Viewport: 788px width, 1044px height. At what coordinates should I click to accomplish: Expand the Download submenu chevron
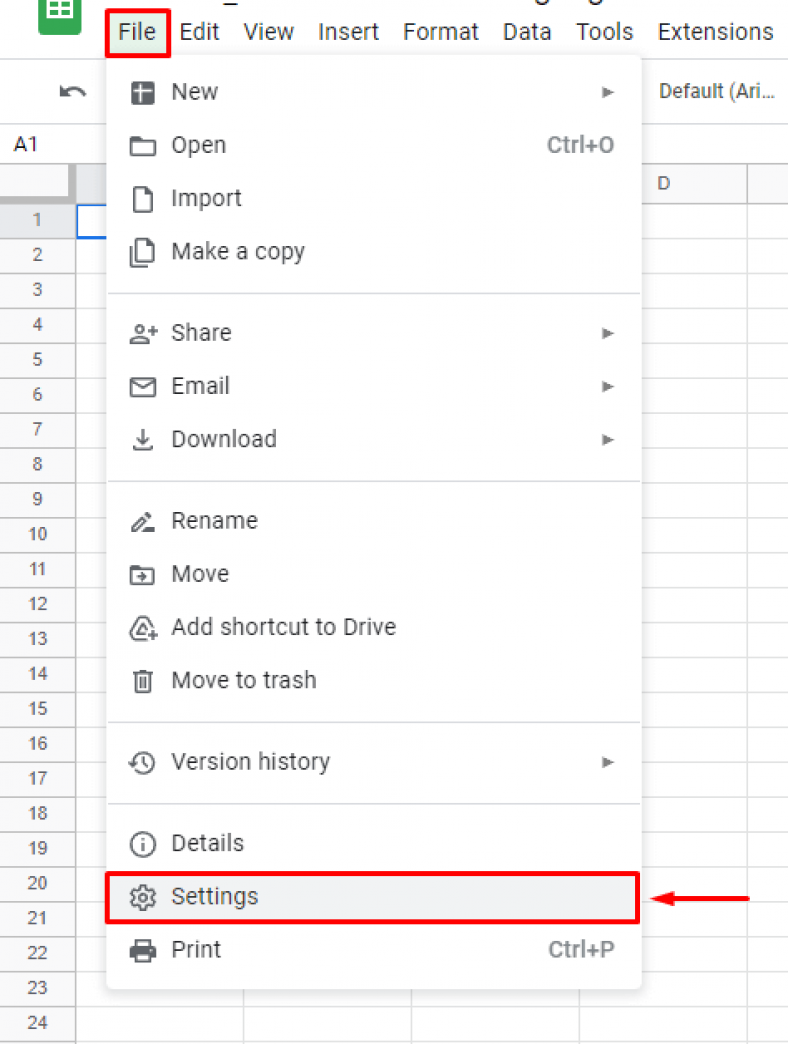tap(608, 439)
